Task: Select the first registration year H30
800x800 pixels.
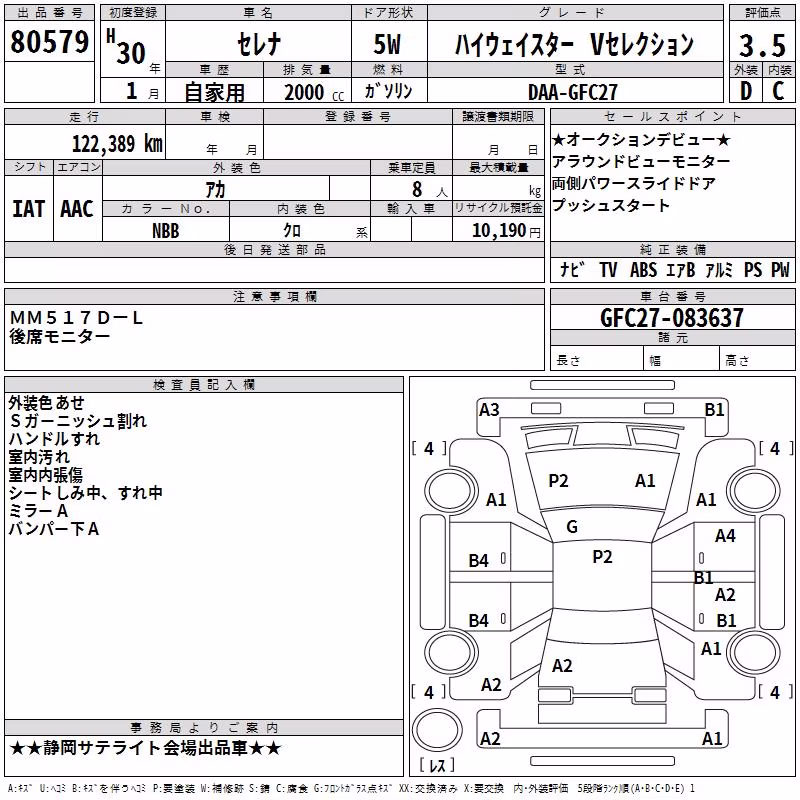Action: (127, 47)
